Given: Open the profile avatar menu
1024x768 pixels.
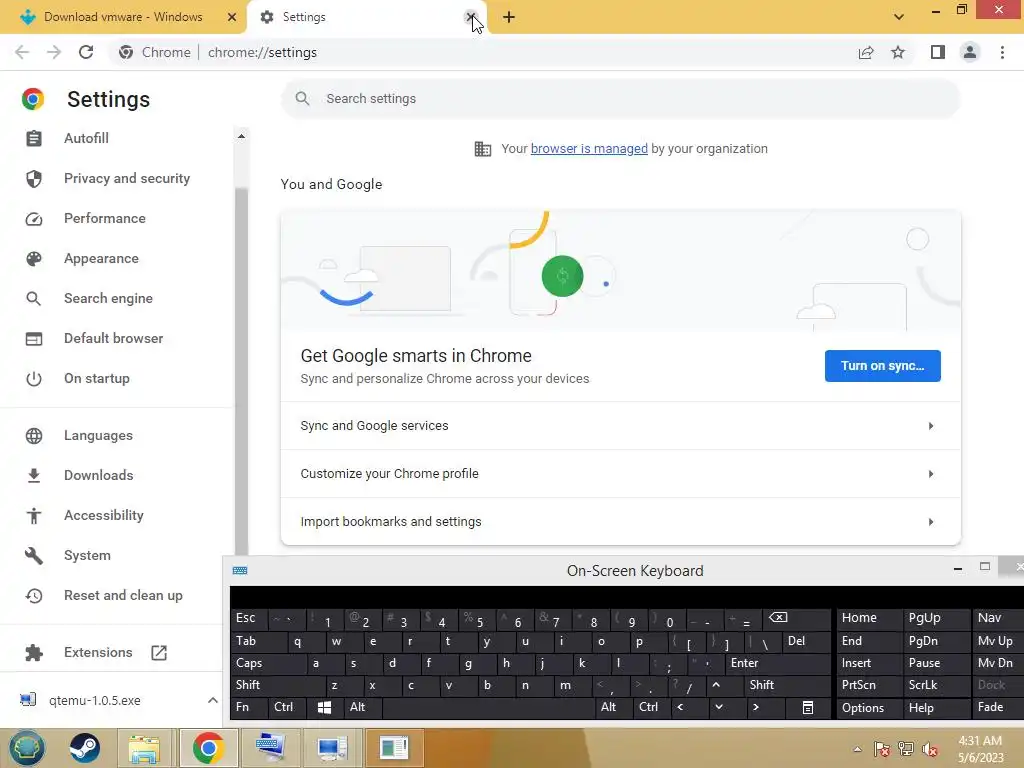Looking at the screenshot, I should 970,52.
